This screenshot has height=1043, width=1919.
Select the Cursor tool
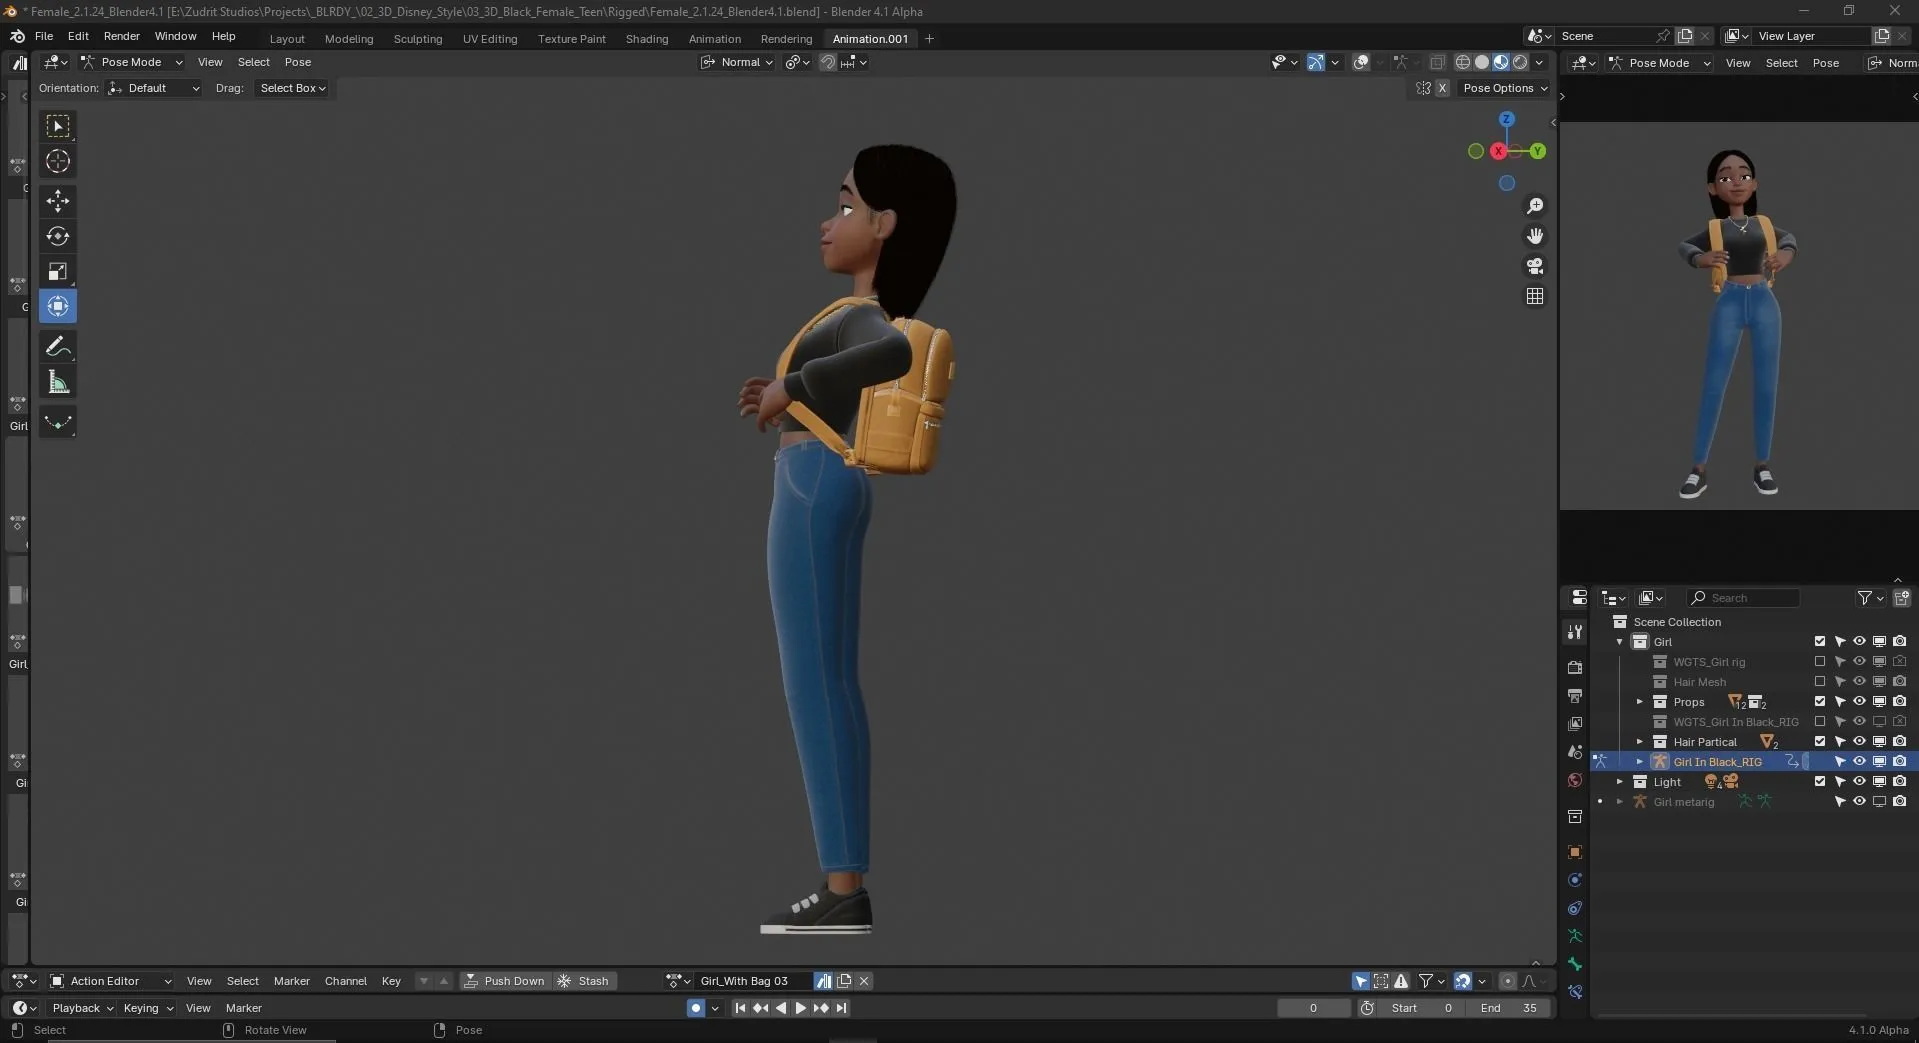coord(57,160)
